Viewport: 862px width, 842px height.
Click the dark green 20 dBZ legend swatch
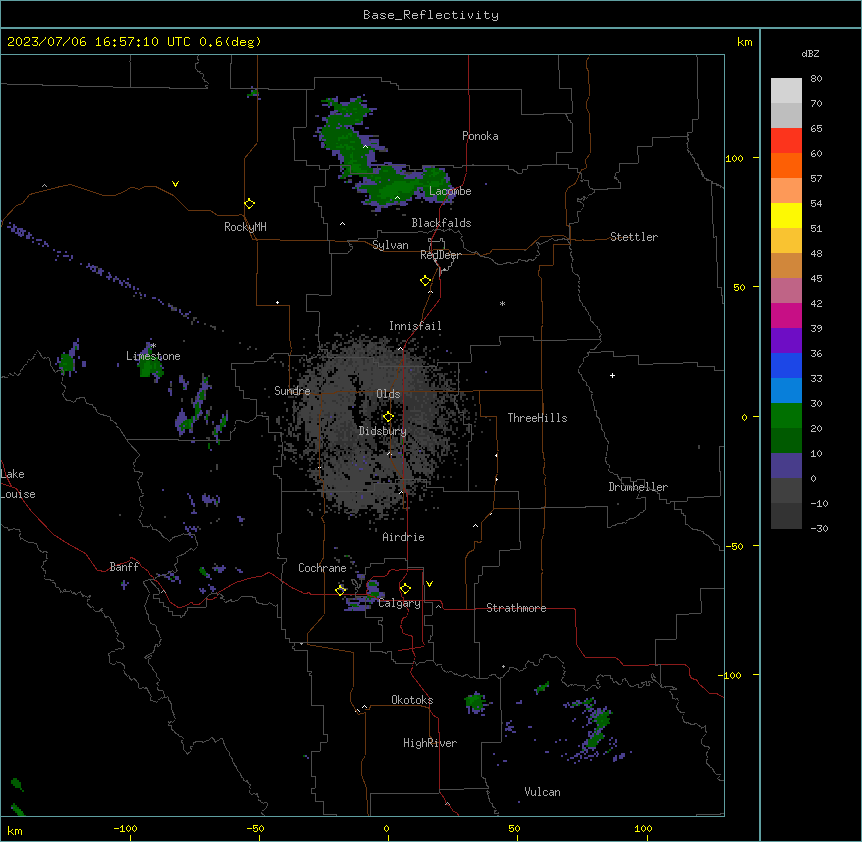[786, 440]
